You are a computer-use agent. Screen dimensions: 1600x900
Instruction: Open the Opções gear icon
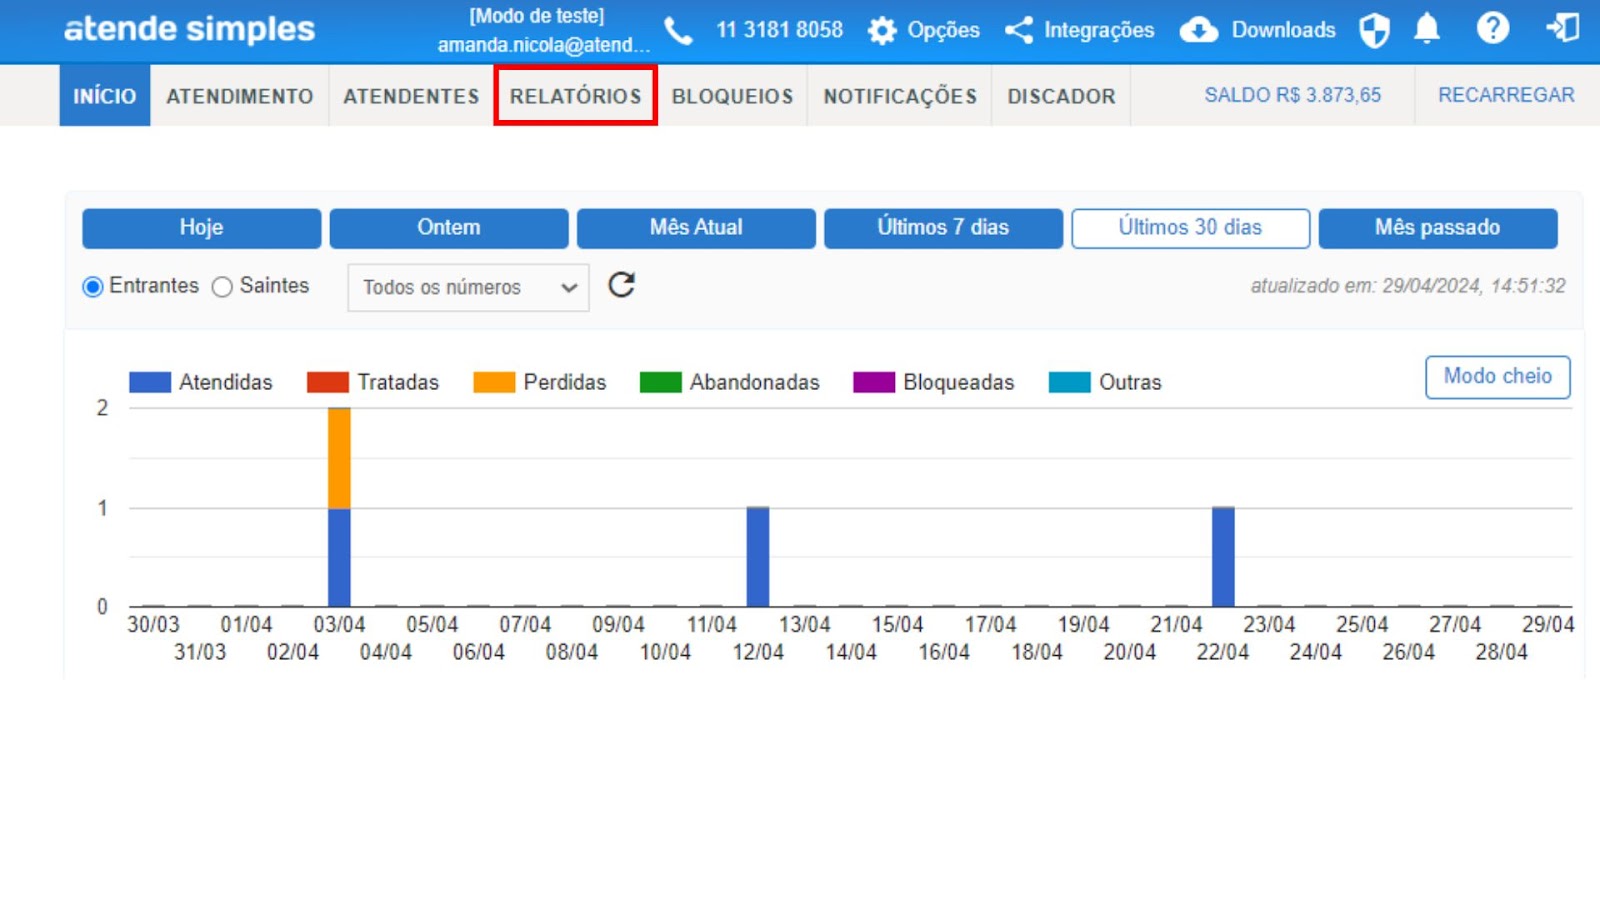point(882,31)
